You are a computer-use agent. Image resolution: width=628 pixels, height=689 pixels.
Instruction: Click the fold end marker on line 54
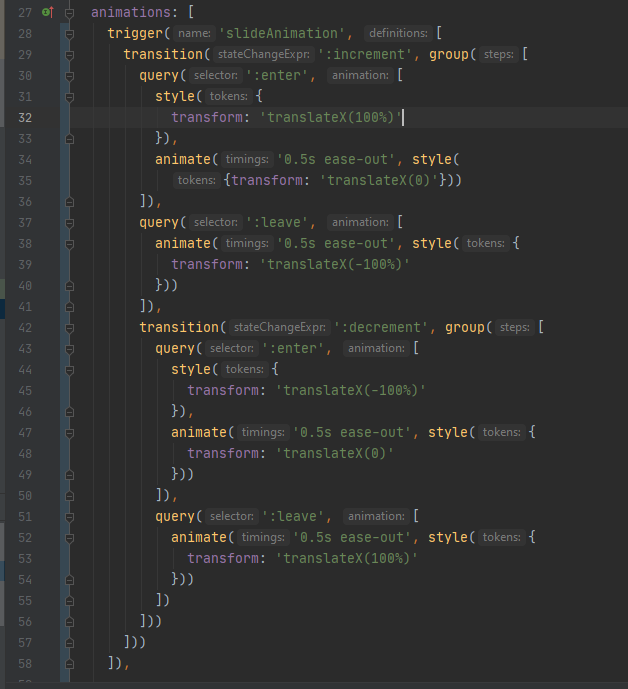69,580
